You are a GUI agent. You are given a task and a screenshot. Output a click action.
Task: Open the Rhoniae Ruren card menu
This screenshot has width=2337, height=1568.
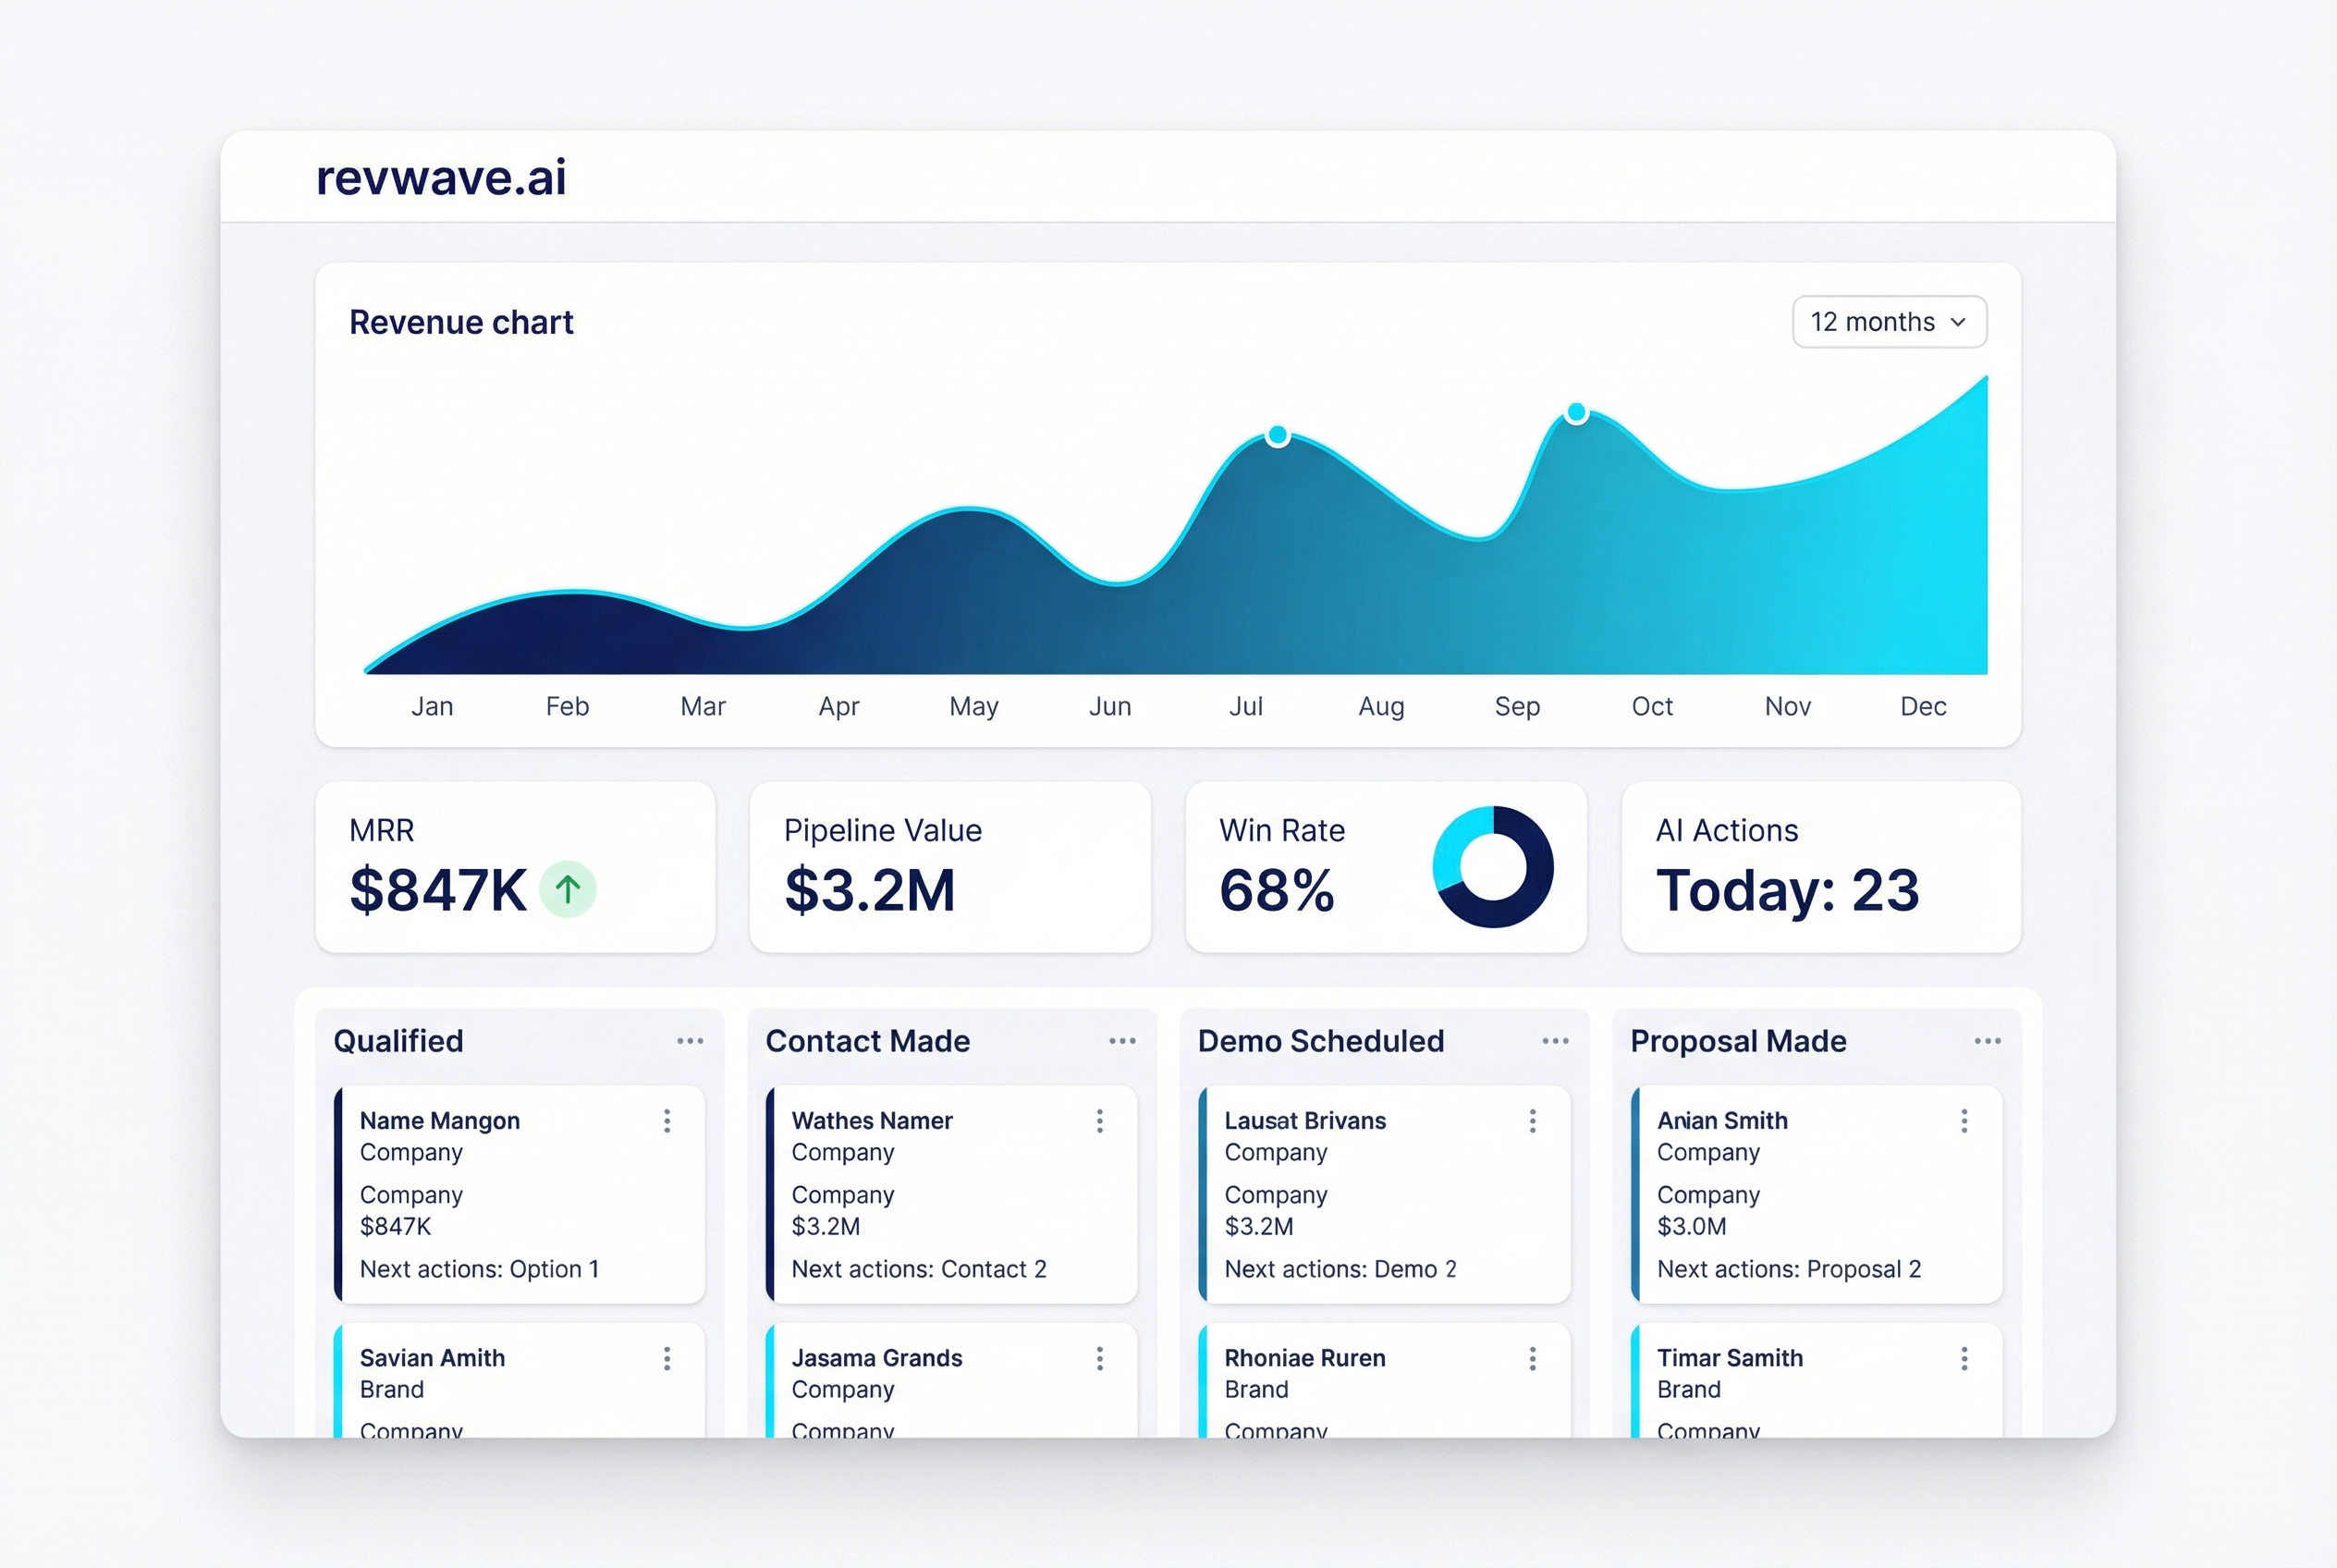click(x=1532, y=1358)
